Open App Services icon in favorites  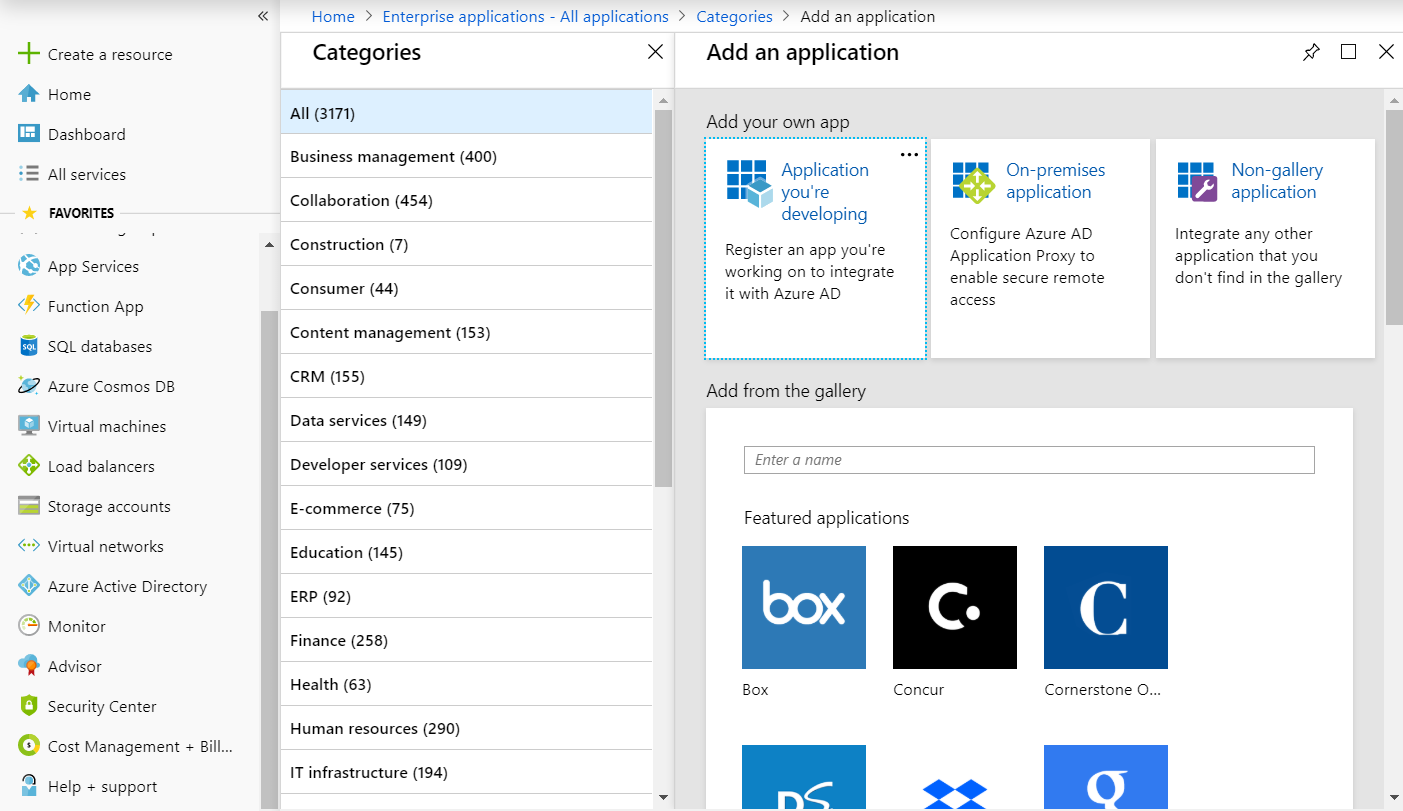click(29, 266)
